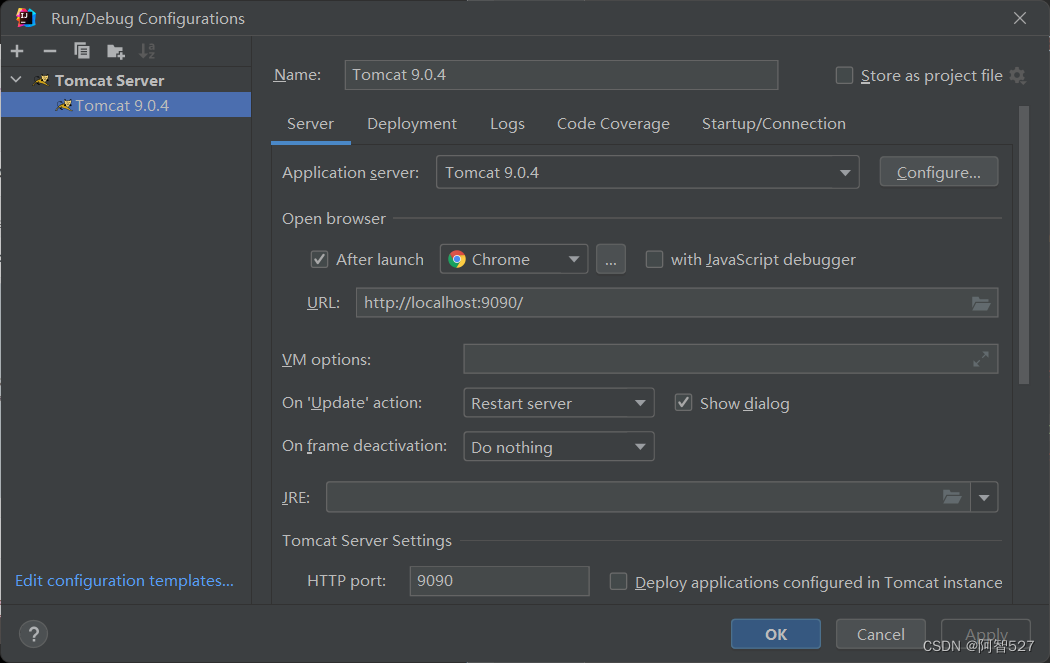This screenshot has width=1050, height=663.
Task: Click the Configure... button
Action: [938, 172]
